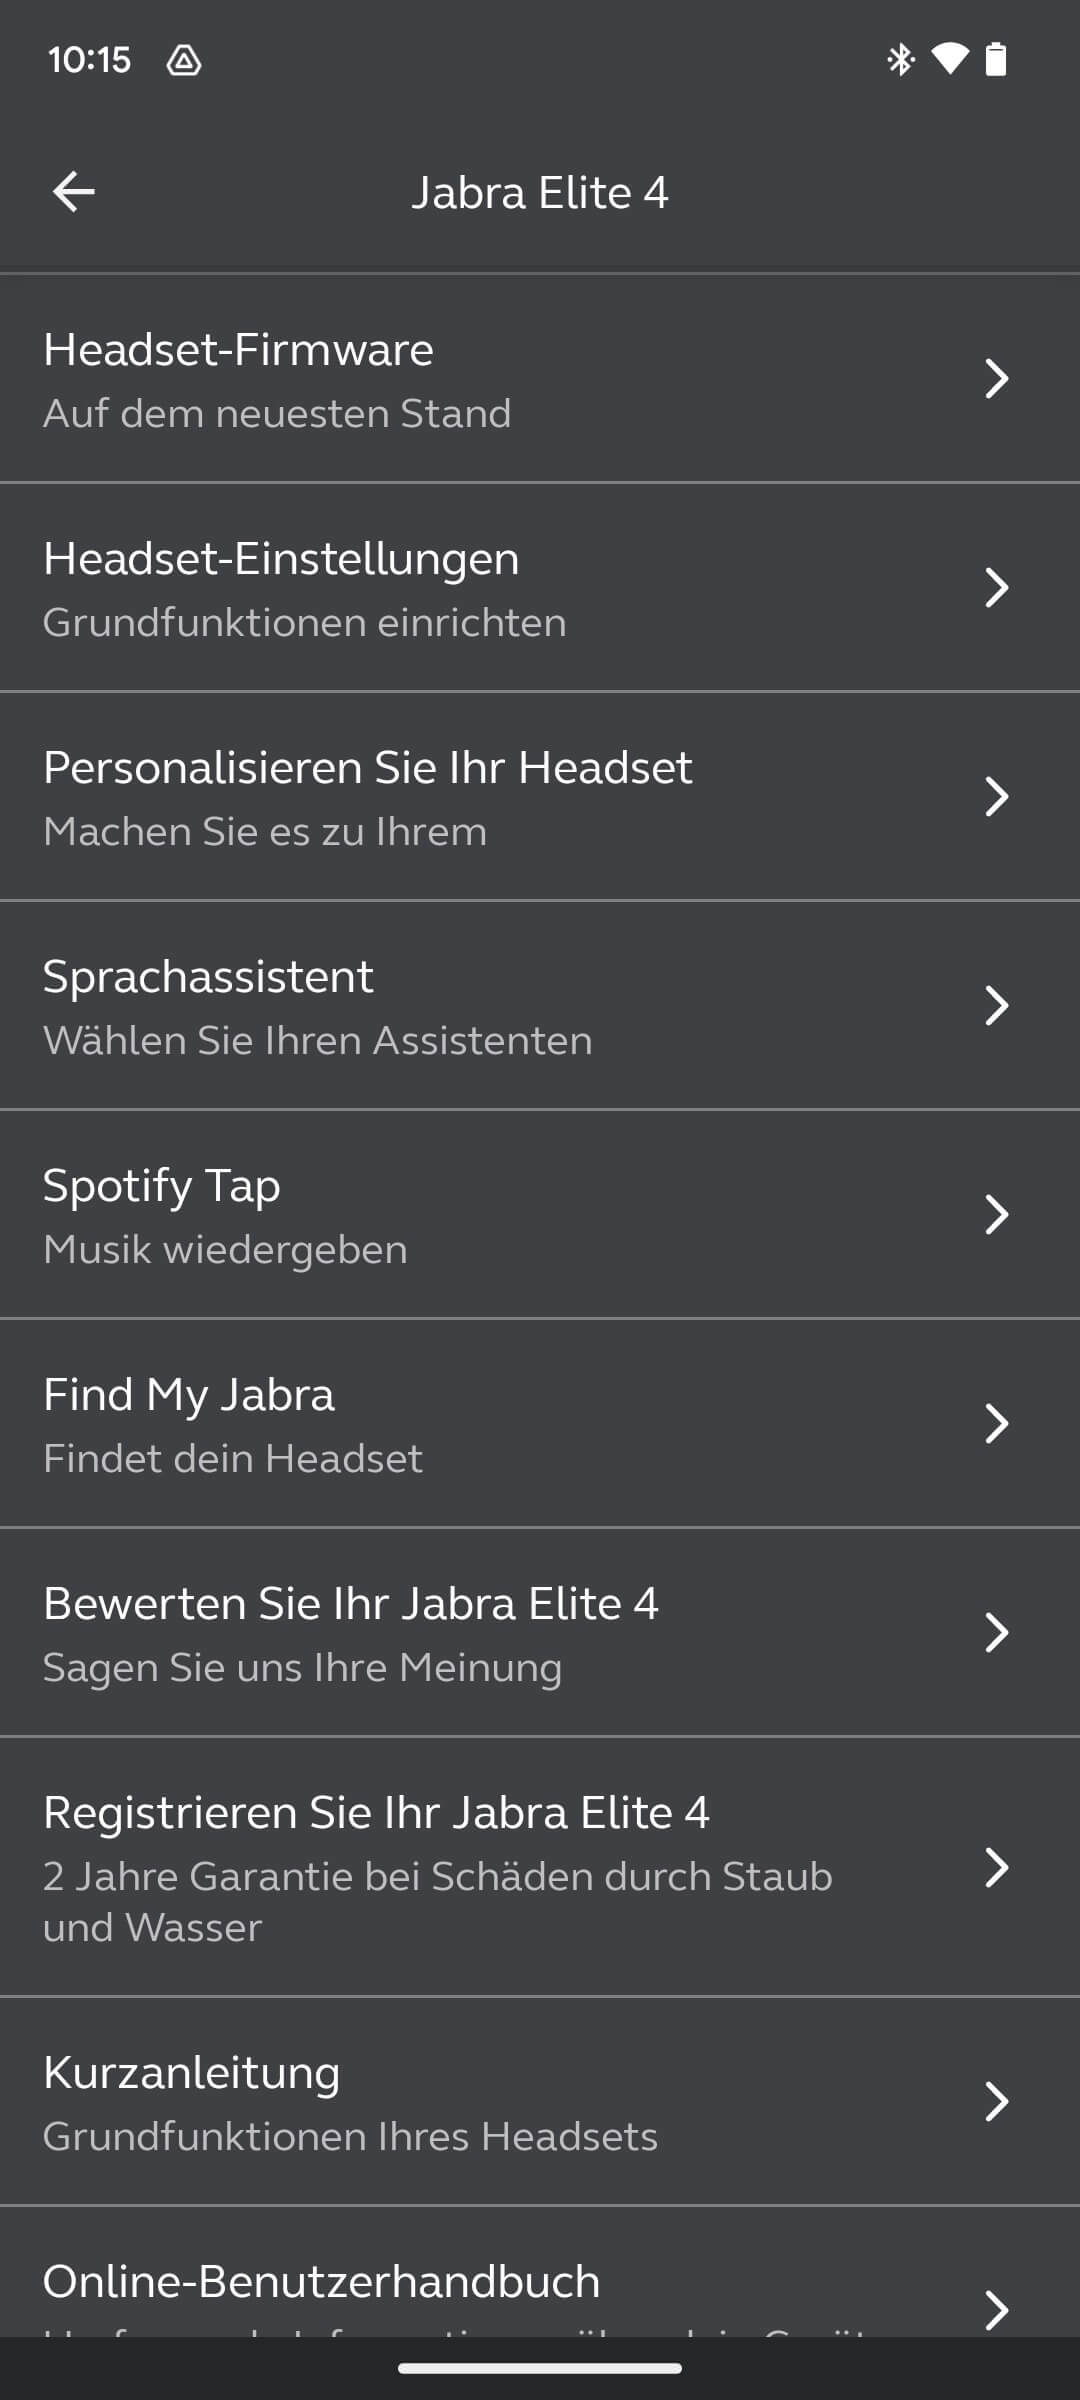Viewport: 1080px width, 2400px height.
Task: Tap Bewerten Sie Ihr Jabra Elite 4
Action: pos(400,1633)
